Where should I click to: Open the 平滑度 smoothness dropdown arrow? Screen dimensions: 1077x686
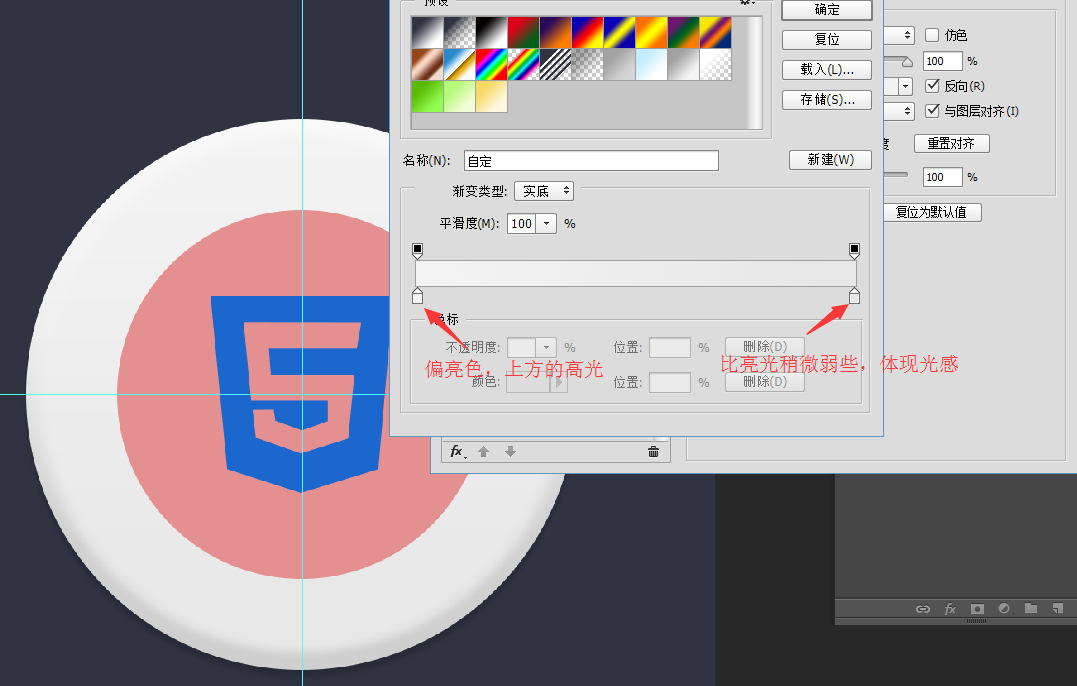pos(547,224)
